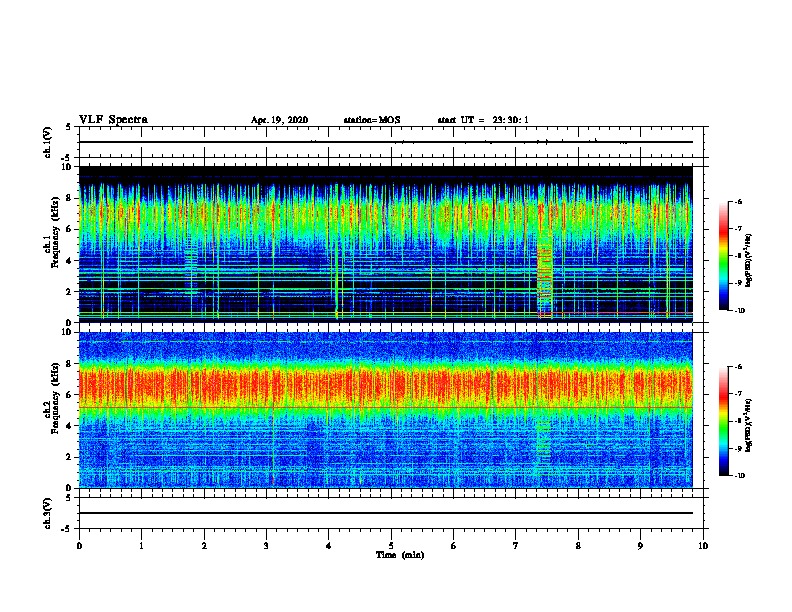Click the "ch.3(V)" waveform axis label
Viewport: 792px width, 612px height.
tap(47, 514)
